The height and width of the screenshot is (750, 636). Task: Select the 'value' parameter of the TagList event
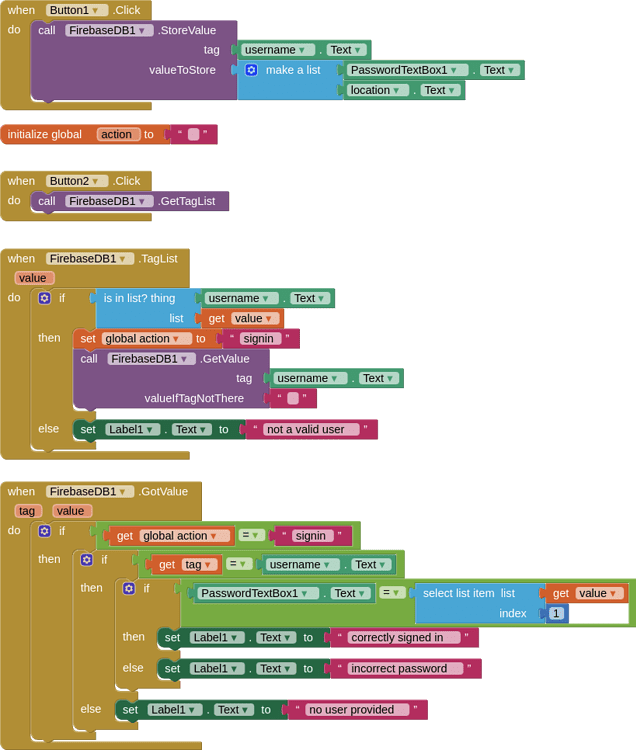(x=33, y=278)
